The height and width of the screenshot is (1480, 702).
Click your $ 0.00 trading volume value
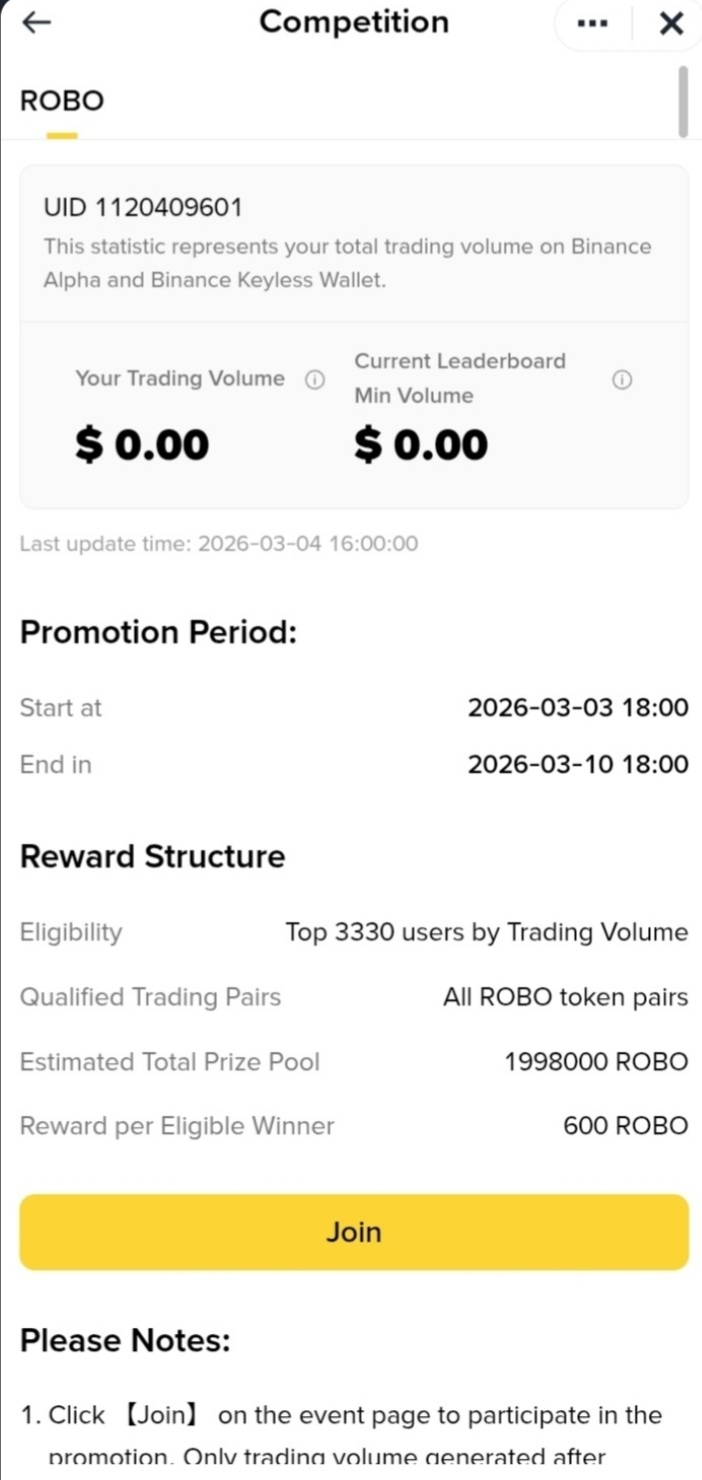(x=142, y=445)
